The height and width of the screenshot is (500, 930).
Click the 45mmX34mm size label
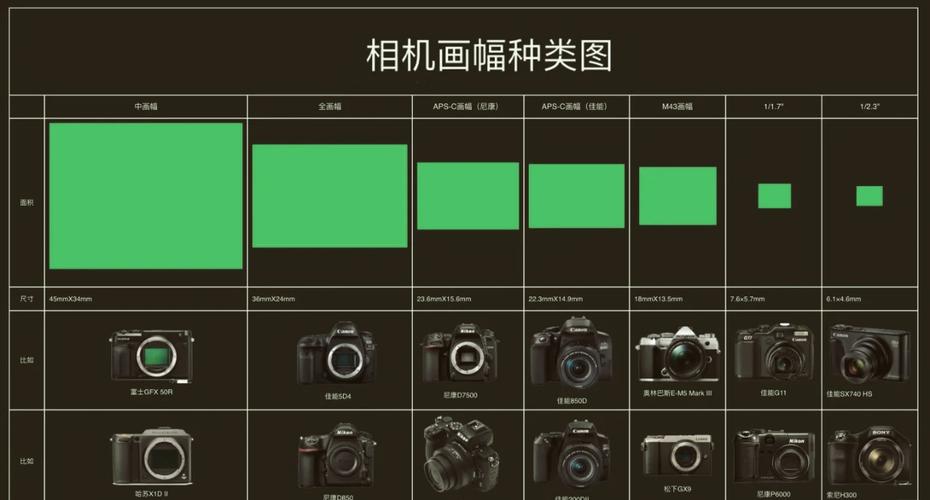point(70,298)
